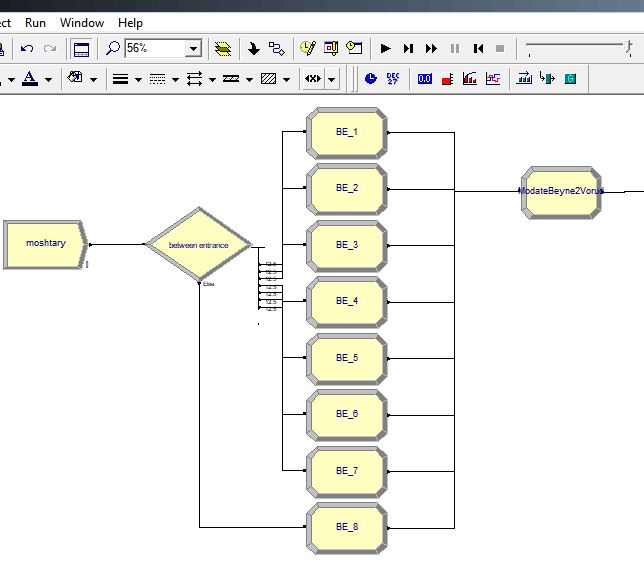Click the arrow style icon
The width and height of the screenshot is (644, 566).
[x=194, y=78]
